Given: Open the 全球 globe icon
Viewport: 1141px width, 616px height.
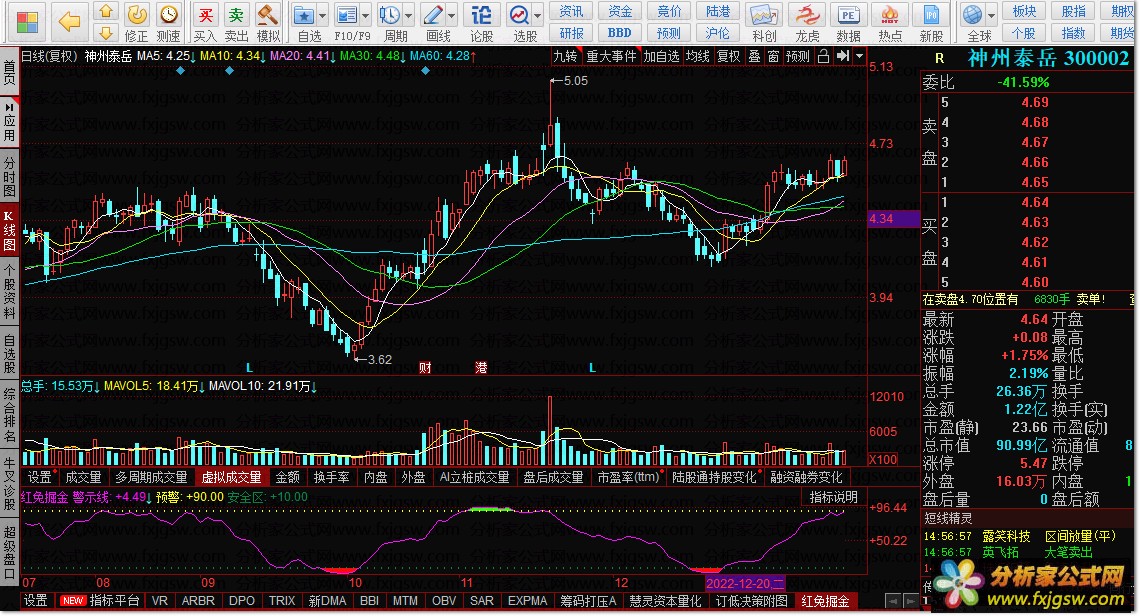Looking at the screenshot, I should tap(972, 15).
